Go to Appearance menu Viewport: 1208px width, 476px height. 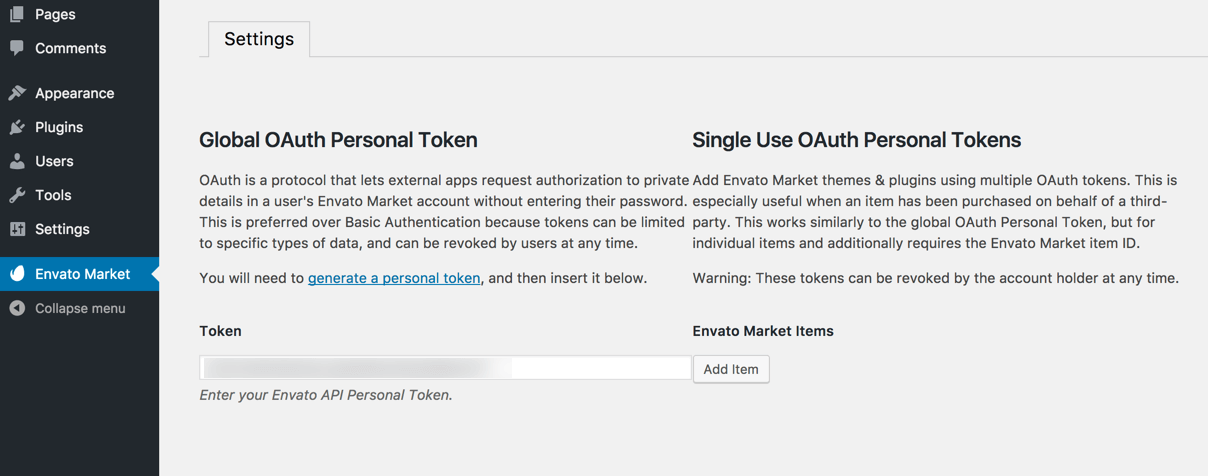coord(74,93)
